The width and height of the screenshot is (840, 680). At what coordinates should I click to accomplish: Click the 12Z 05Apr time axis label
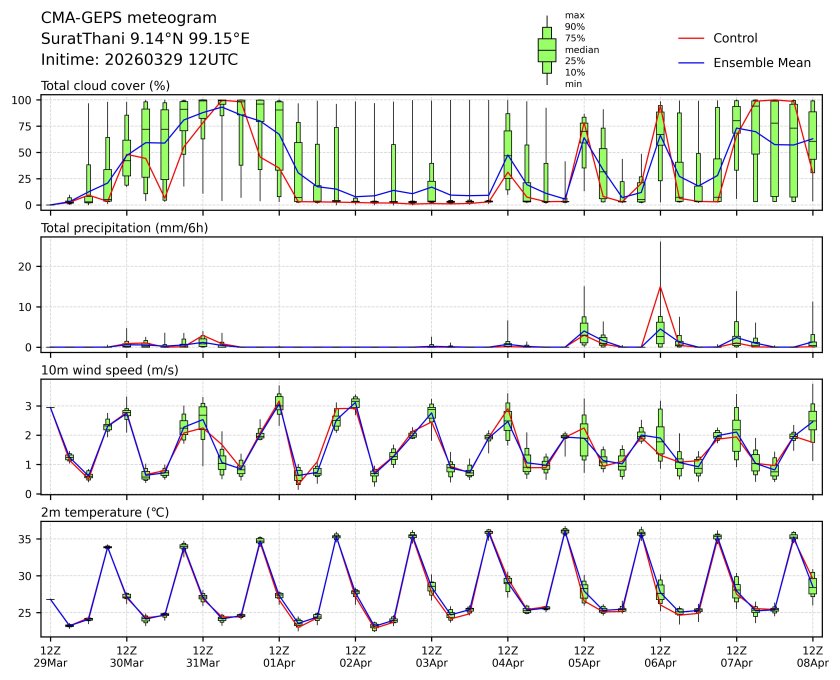click(584, 655)
